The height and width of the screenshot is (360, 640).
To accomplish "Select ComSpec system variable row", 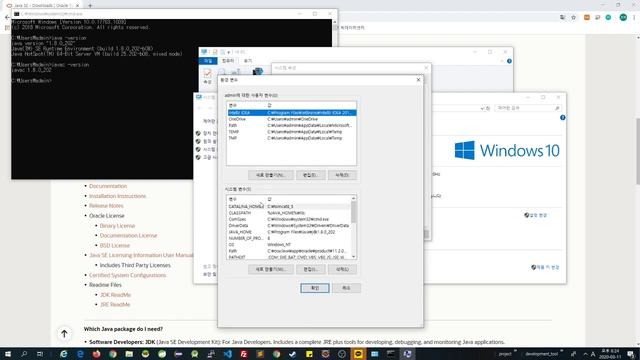I will 289,219.
